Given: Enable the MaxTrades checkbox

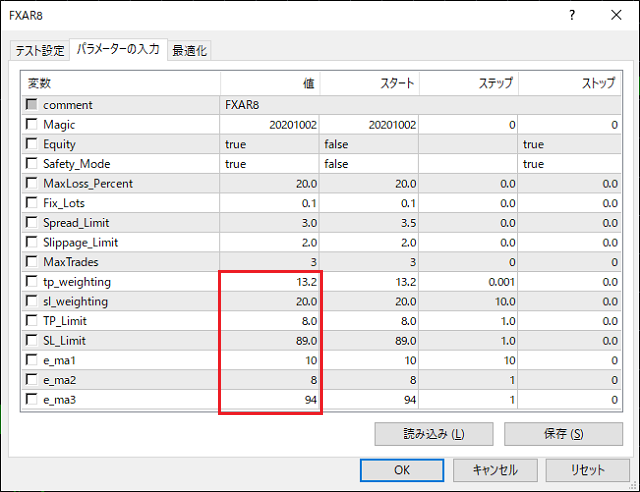Looking at the screenshot, I should 31,261.
